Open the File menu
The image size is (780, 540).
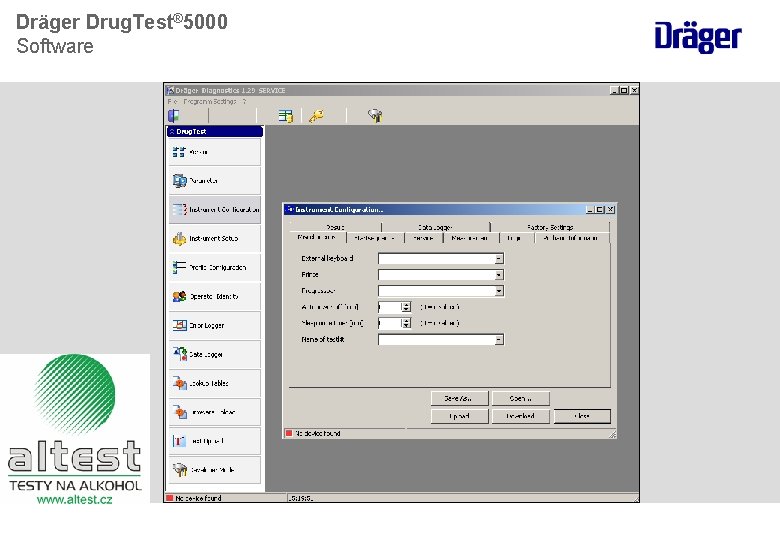(x=173, y=101)
